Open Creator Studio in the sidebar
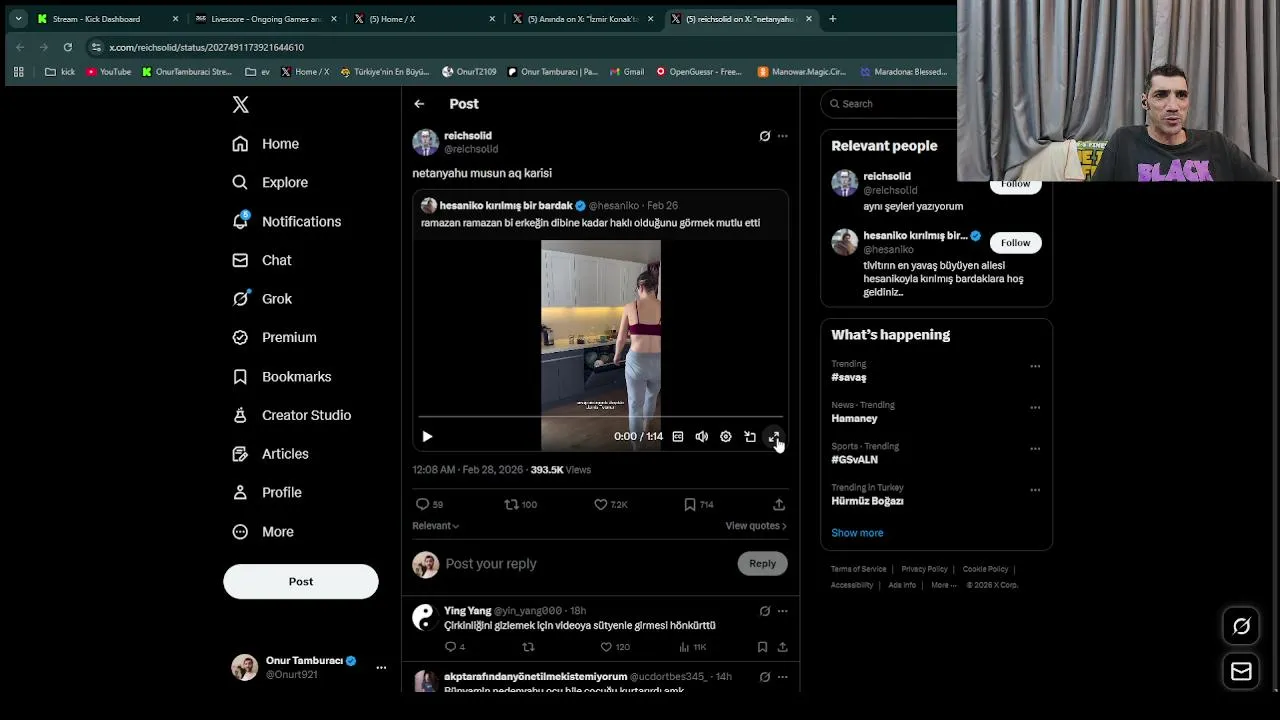The width and height of the screenshot is (1280, 720). coord(291,415)
